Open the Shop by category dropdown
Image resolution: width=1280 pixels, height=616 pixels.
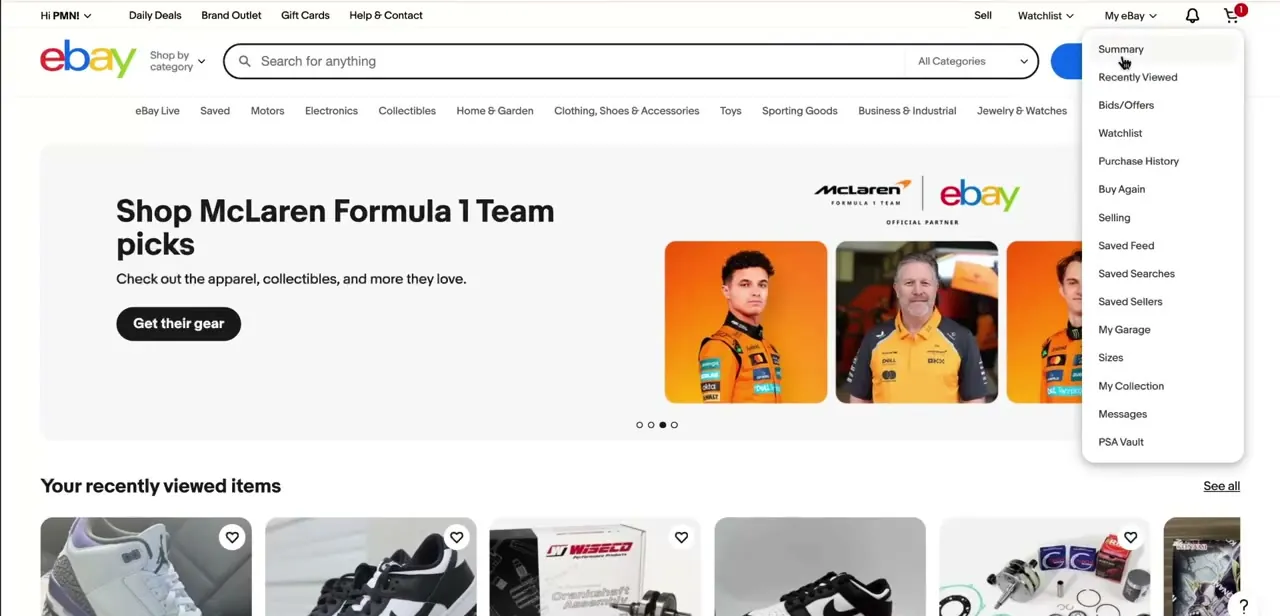(177, 61)
